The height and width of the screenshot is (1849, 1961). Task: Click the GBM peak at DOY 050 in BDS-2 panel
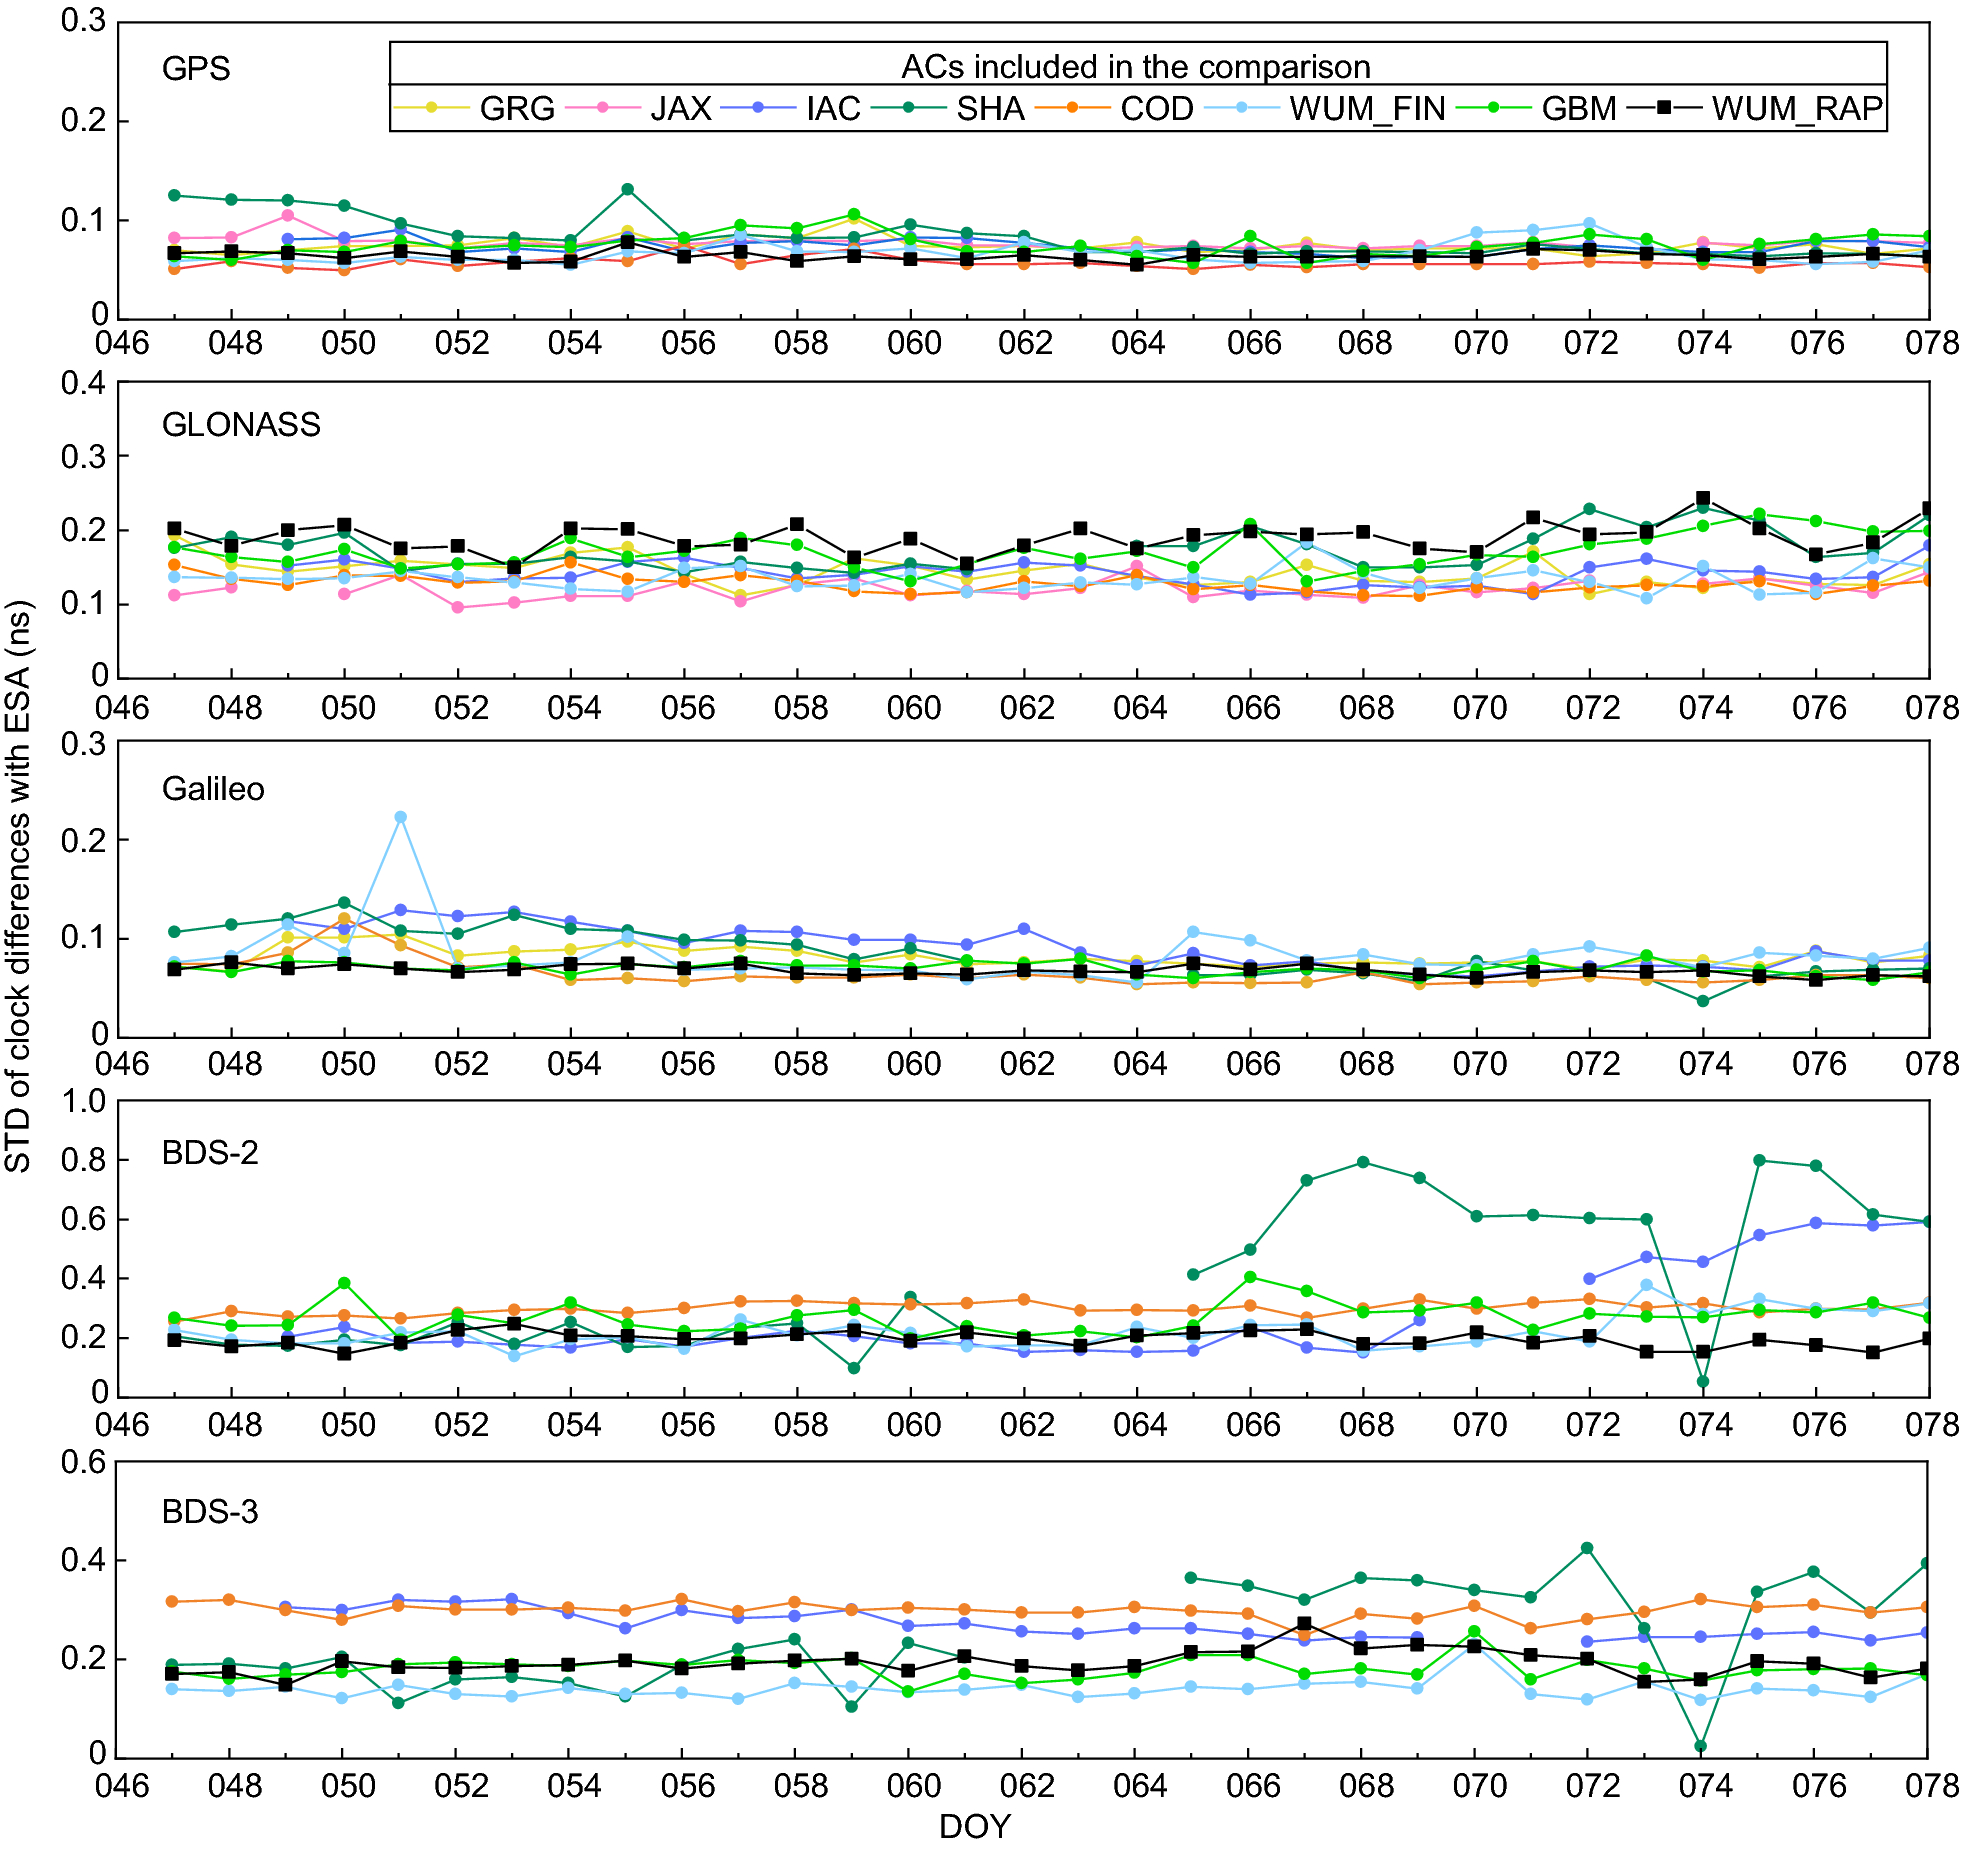(x=344, y=1283)
